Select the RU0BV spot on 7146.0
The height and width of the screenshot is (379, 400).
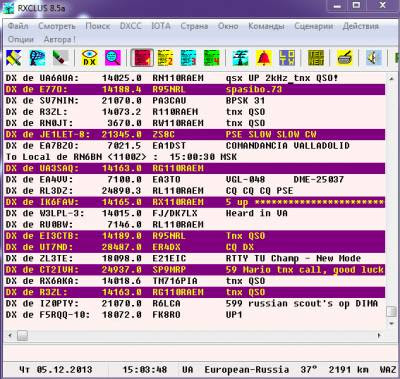195,225
